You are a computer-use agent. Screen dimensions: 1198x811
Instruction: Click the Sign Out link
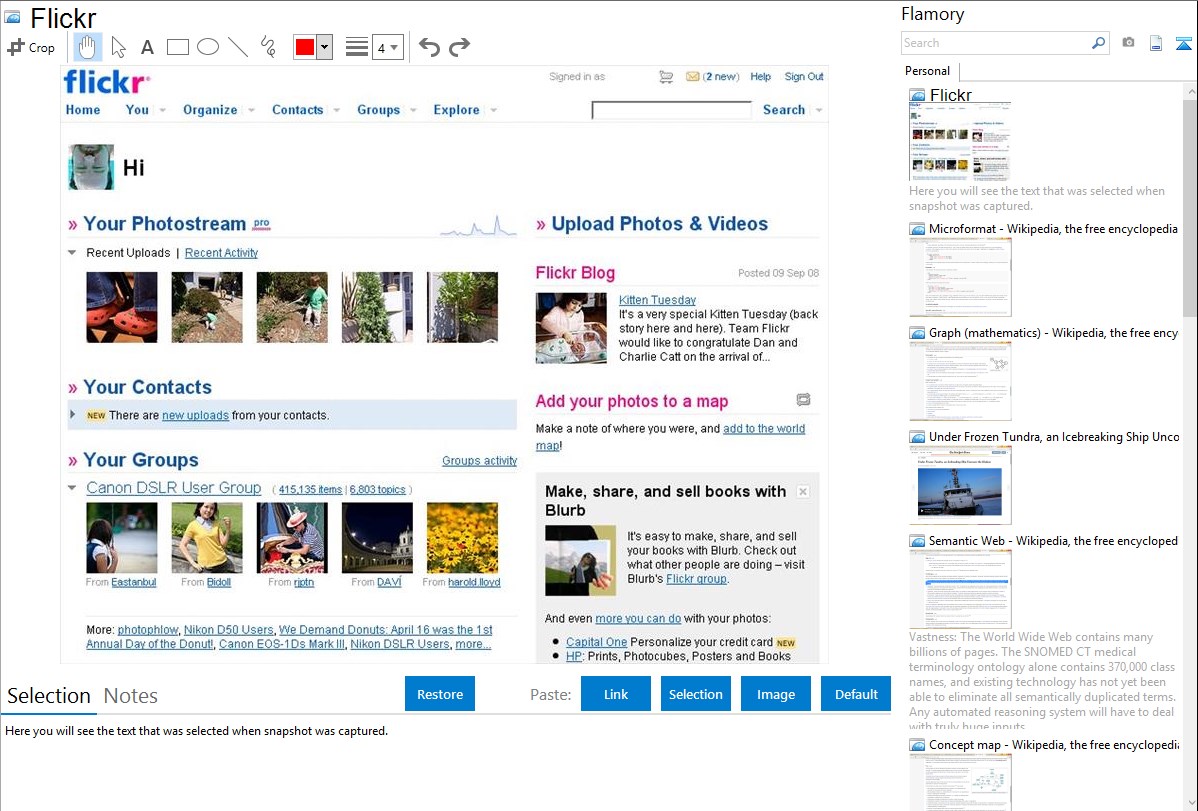pyautogui.click(x=804, y=76)
